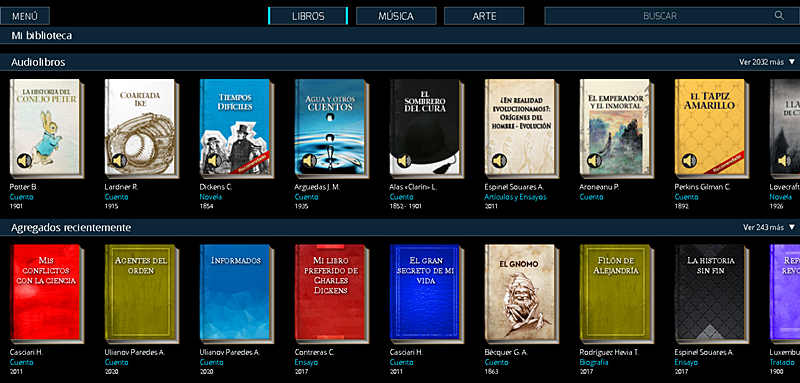800x383 pixels.
Task: Open Mis conflictos con la ciencia cover
Action: pos(46,293)
